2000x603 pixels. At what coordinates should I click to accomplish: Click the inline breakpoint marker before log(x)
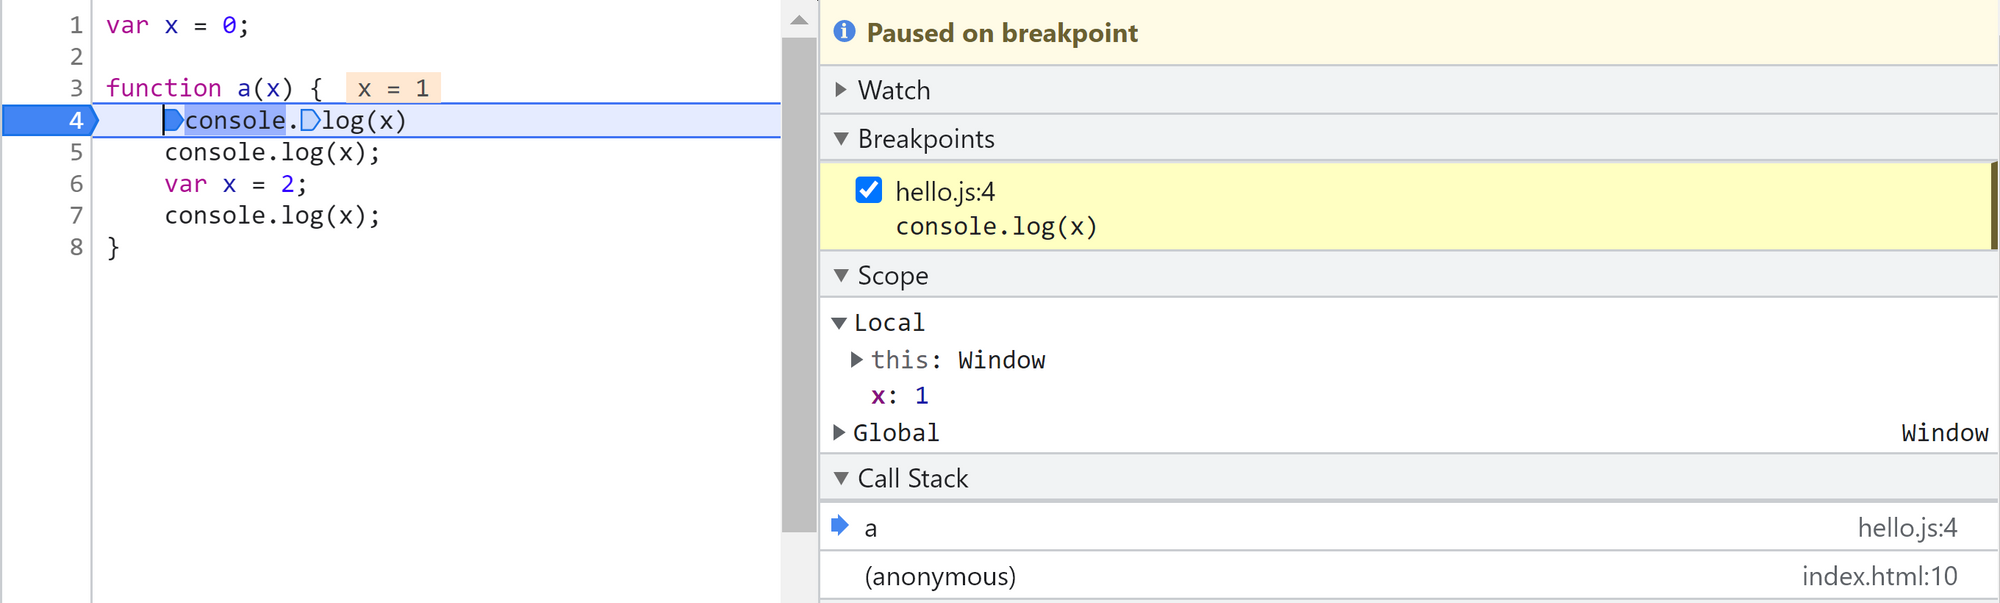coord(310,121)
